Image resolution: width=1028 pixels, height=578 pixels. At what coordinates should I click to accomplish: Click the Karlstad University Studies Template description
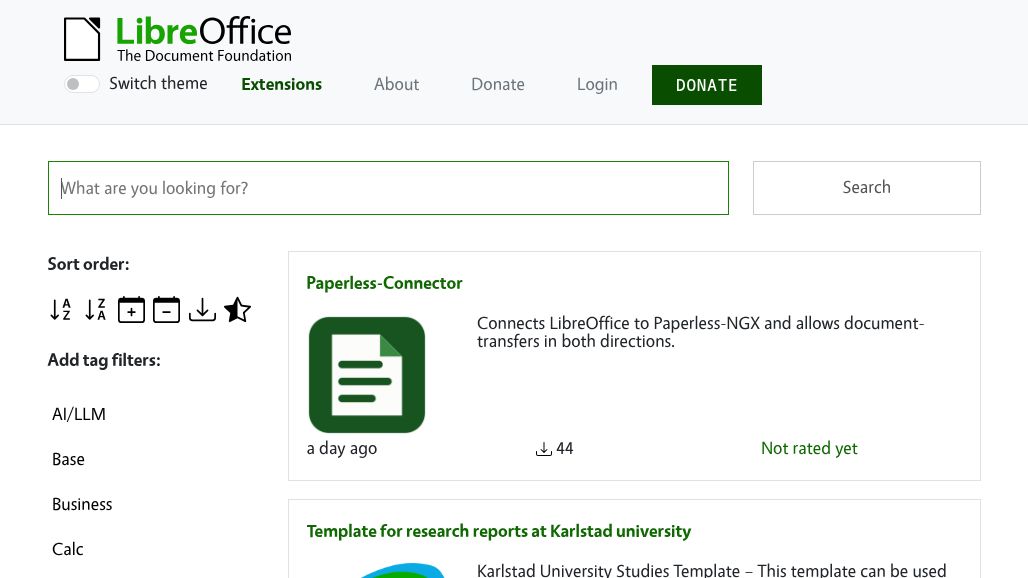[x=711, y=570]
